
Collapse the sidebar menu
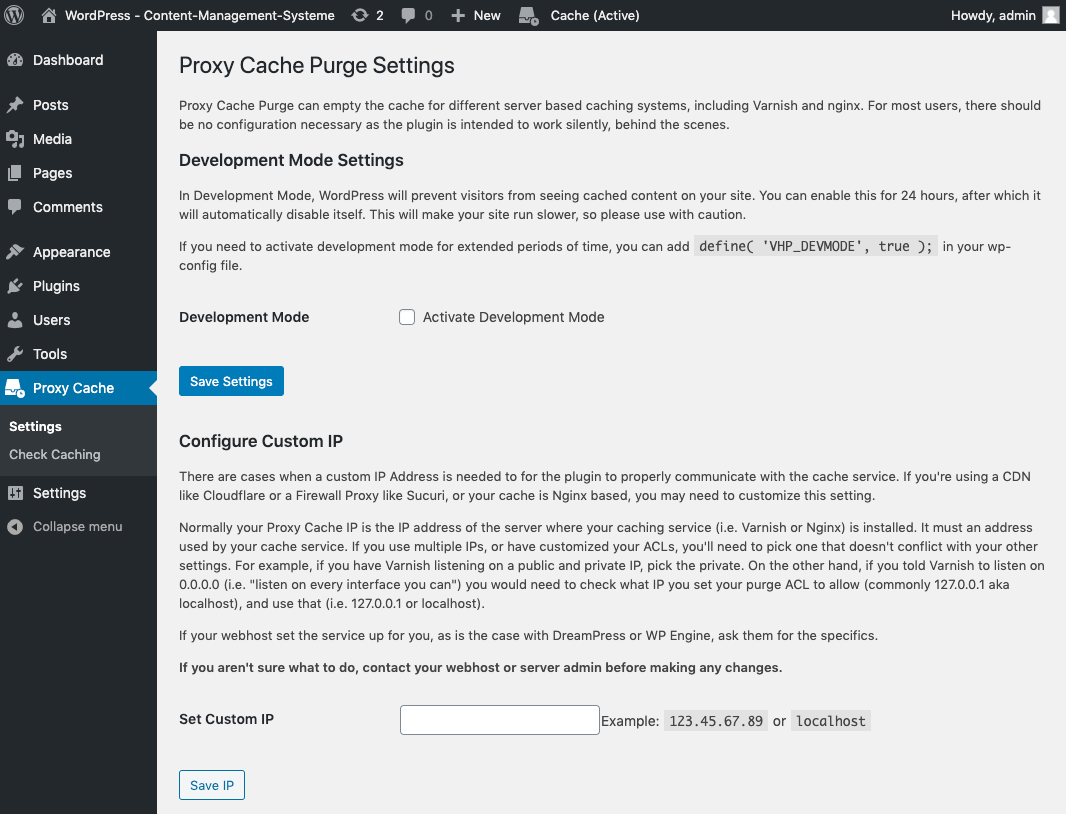tap(66, 526)
